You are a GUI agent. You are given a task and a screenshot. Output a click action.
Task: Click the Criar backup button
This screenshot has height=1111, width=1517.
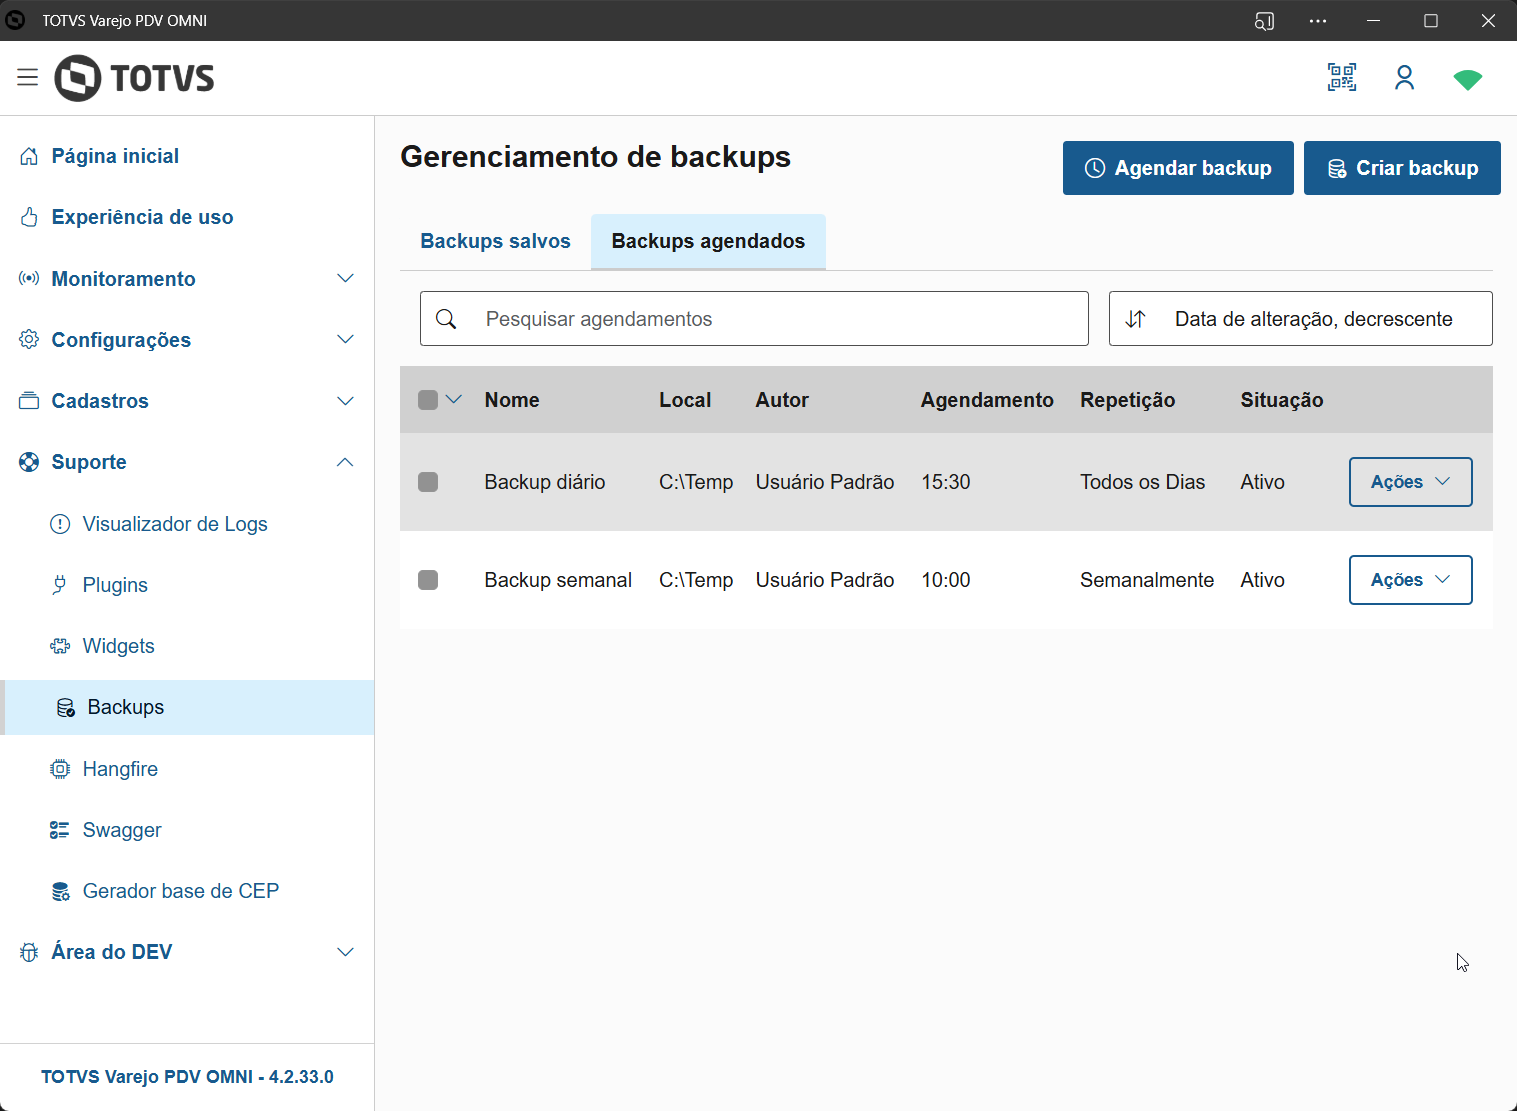tap(1402, 168)
